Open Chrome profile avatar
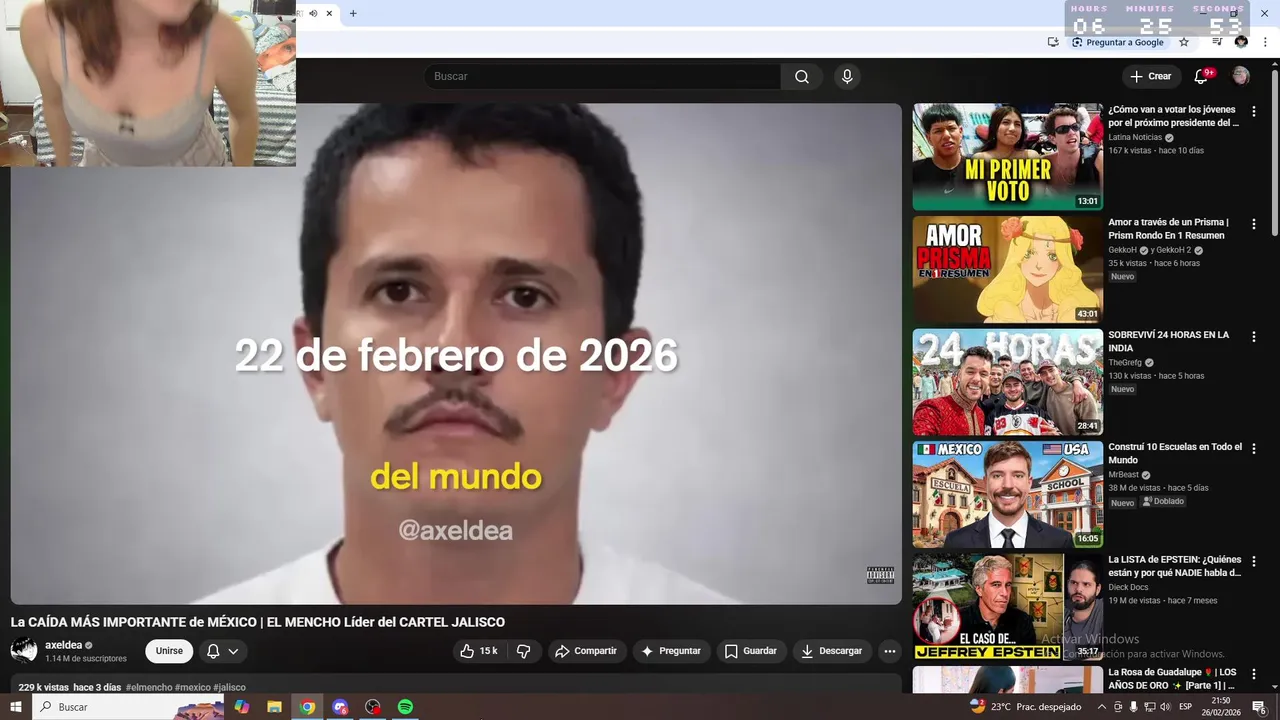This screenshot has height=720, width=1280. click(1241, 42)
